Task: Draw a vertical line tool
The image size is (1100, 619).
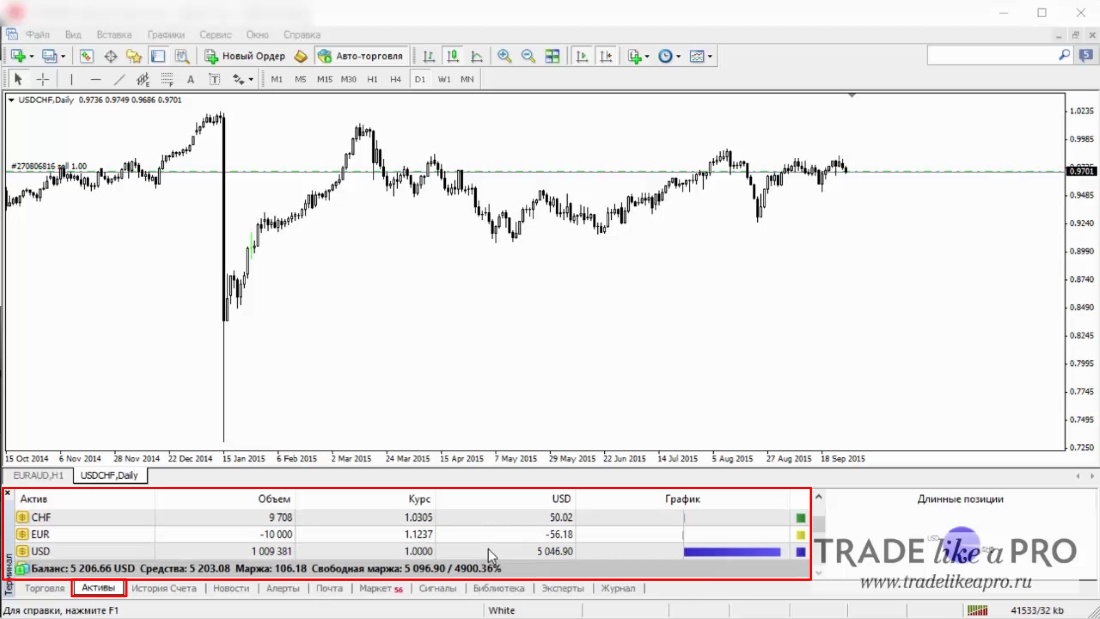Action: pos(71,79)
